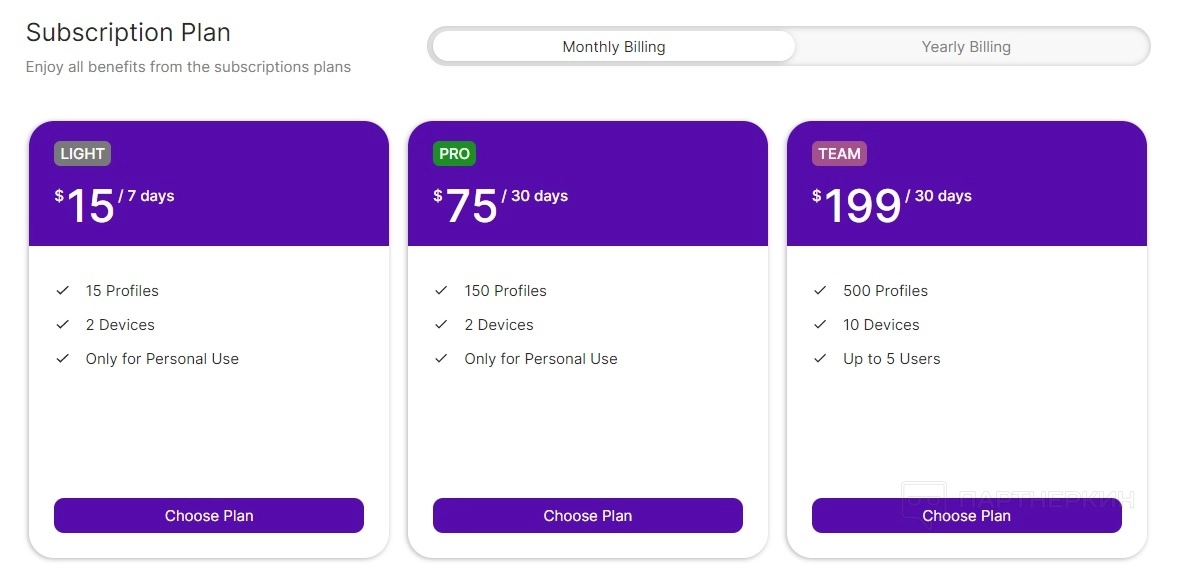Click Pro plan's Personal Use checkmark
Viewport: 1186px width, 583px height.
[x=441, y=359]
